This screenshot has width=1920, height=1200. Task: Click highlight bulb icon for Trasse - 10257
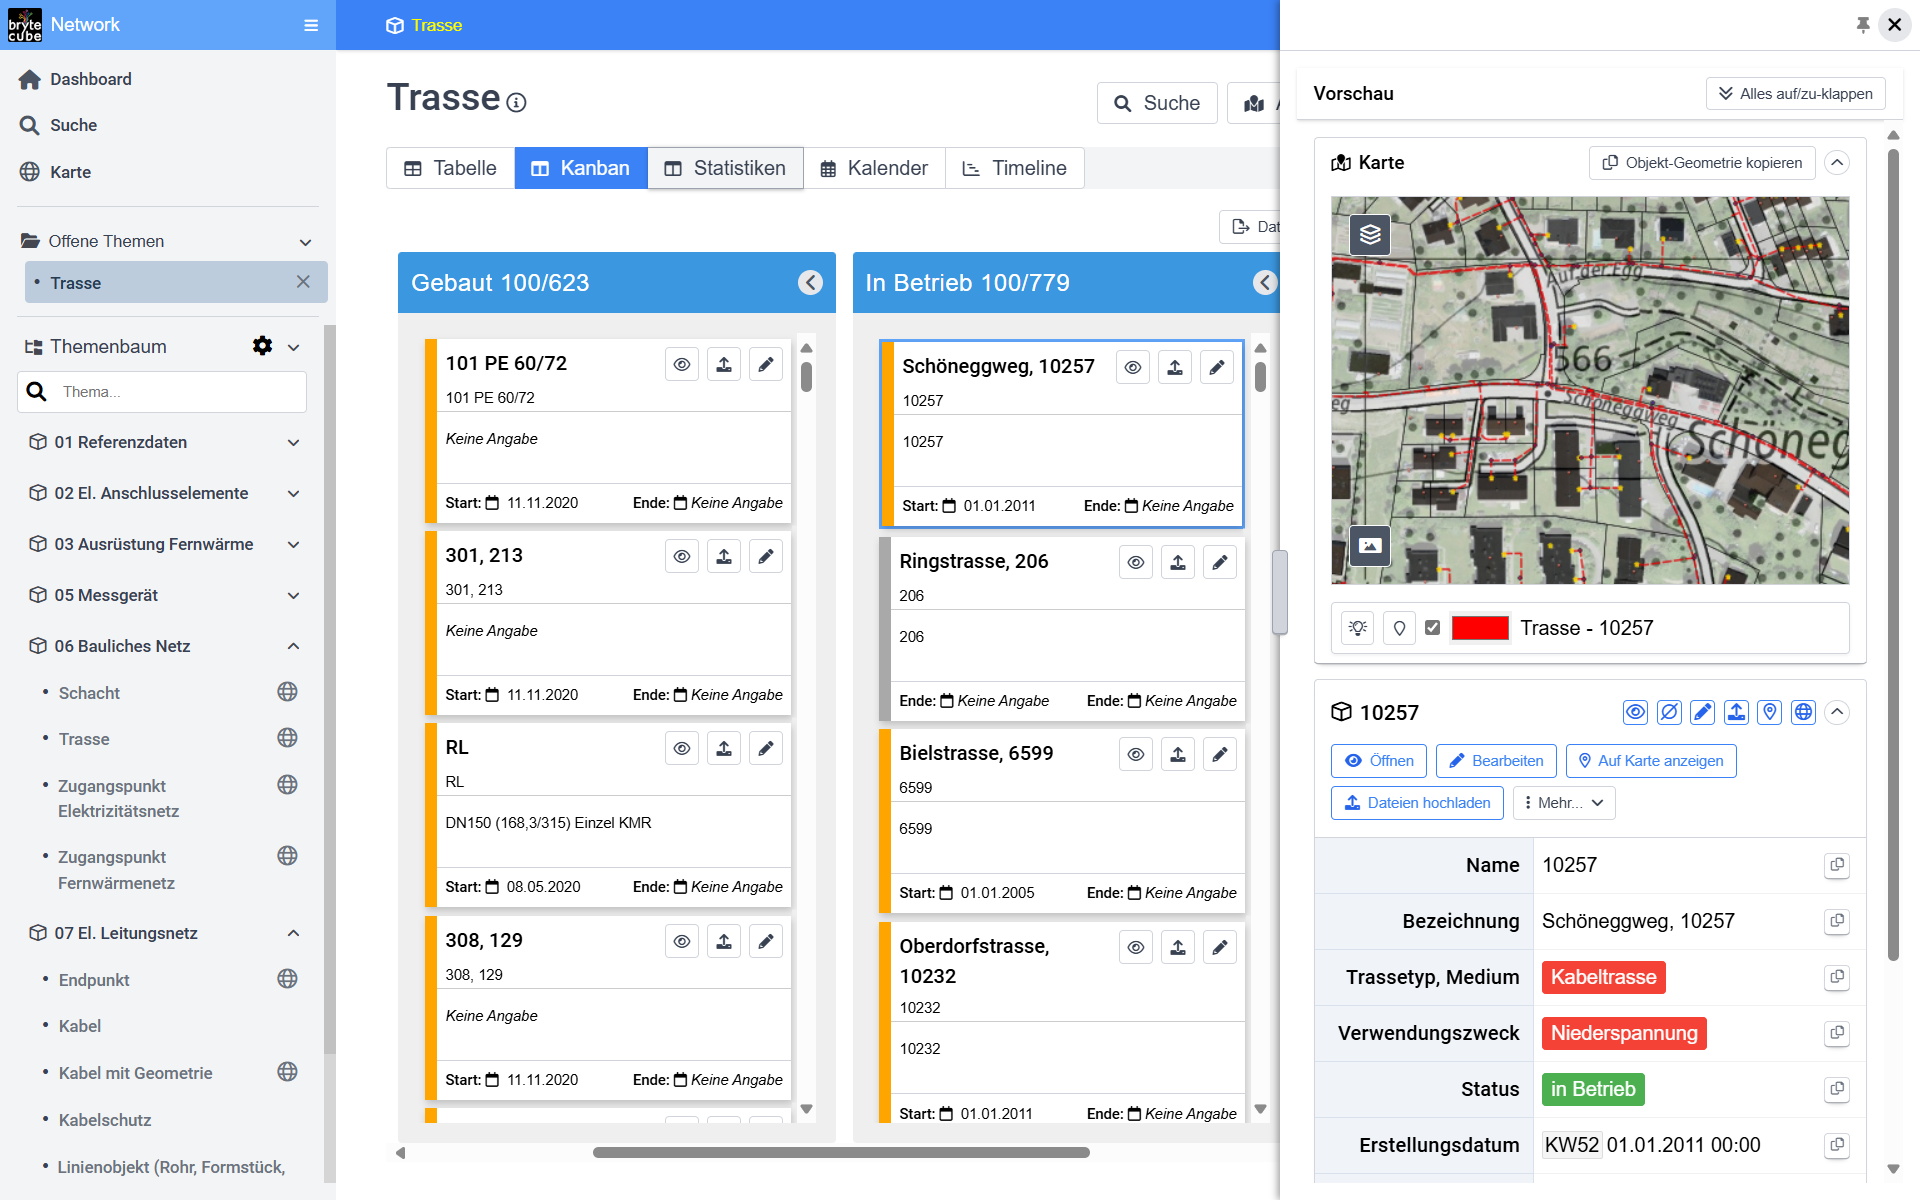[x=1357, y=628]
